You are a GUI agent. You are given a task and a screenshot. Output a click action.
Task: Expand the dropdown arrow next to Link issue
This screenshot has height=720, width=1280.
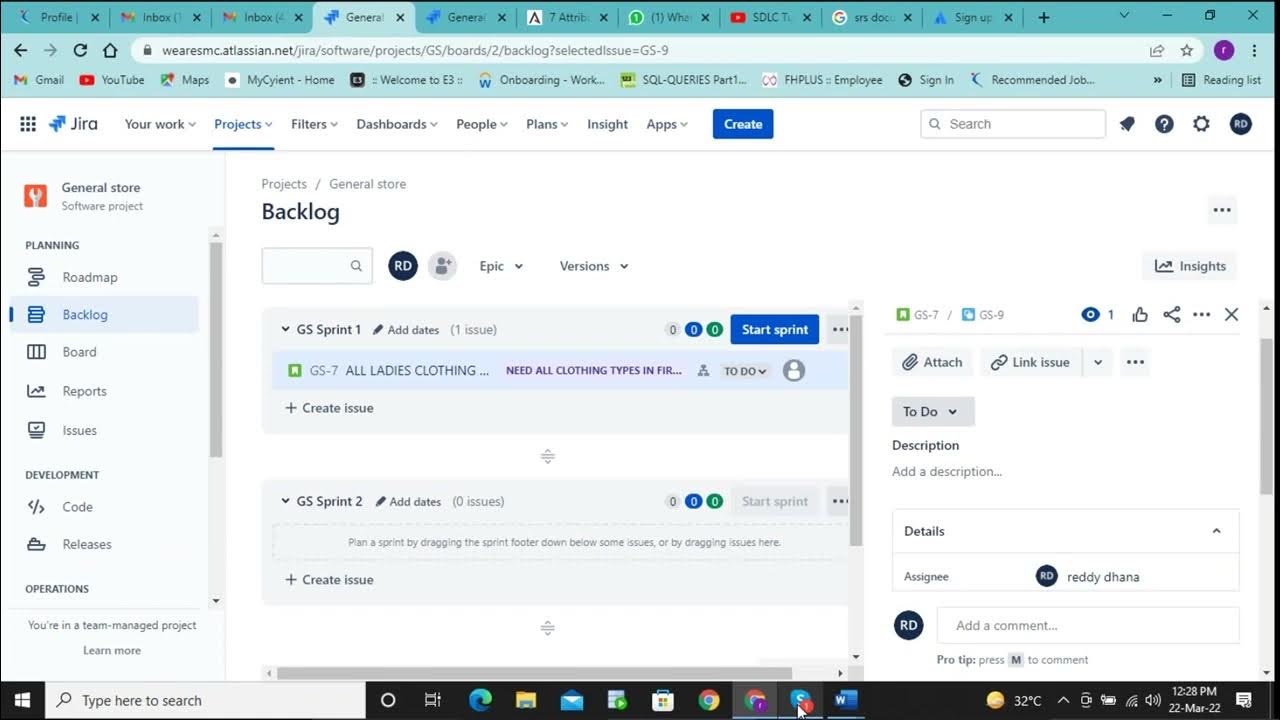tap(1097, 362)
